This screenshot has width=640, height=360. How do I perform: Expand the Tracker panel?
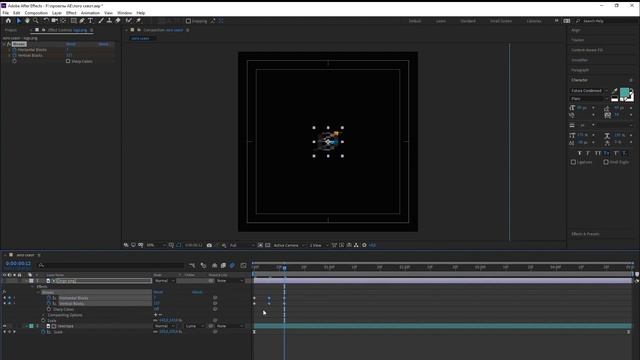click(578, 40)
